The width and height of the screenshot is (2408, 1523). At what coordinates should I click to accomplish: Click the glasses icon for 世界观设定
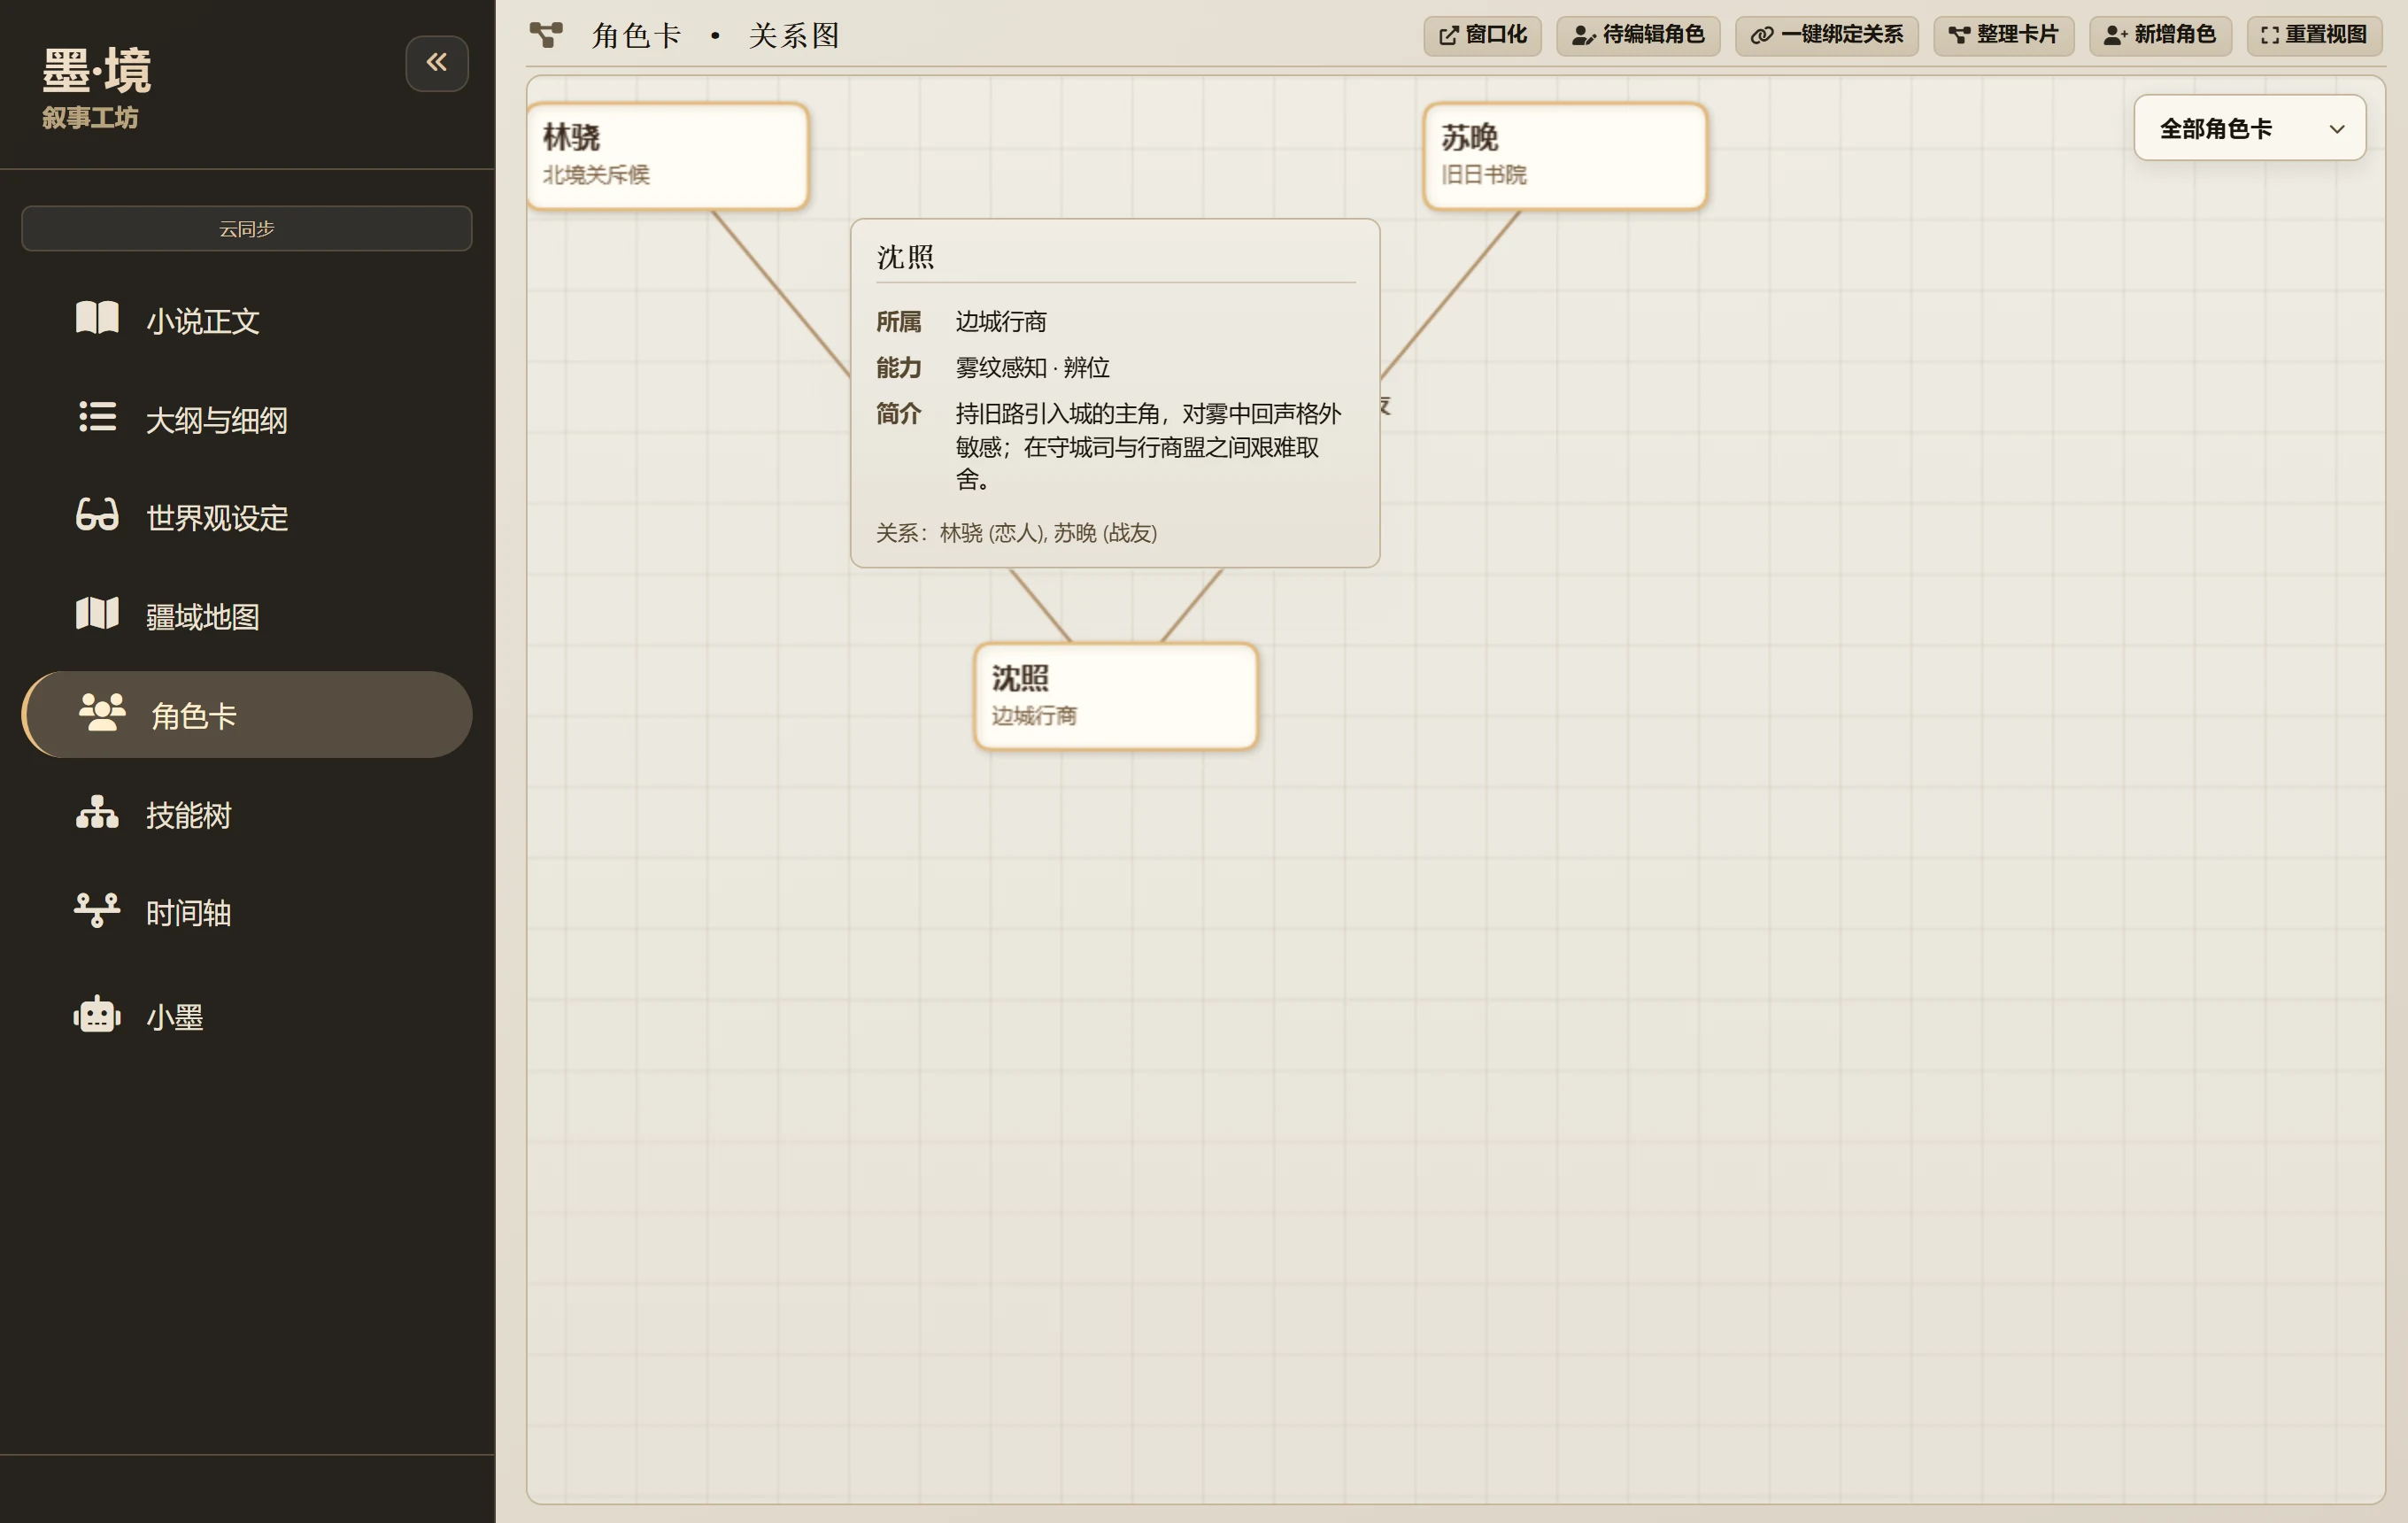tap(97, 515)
